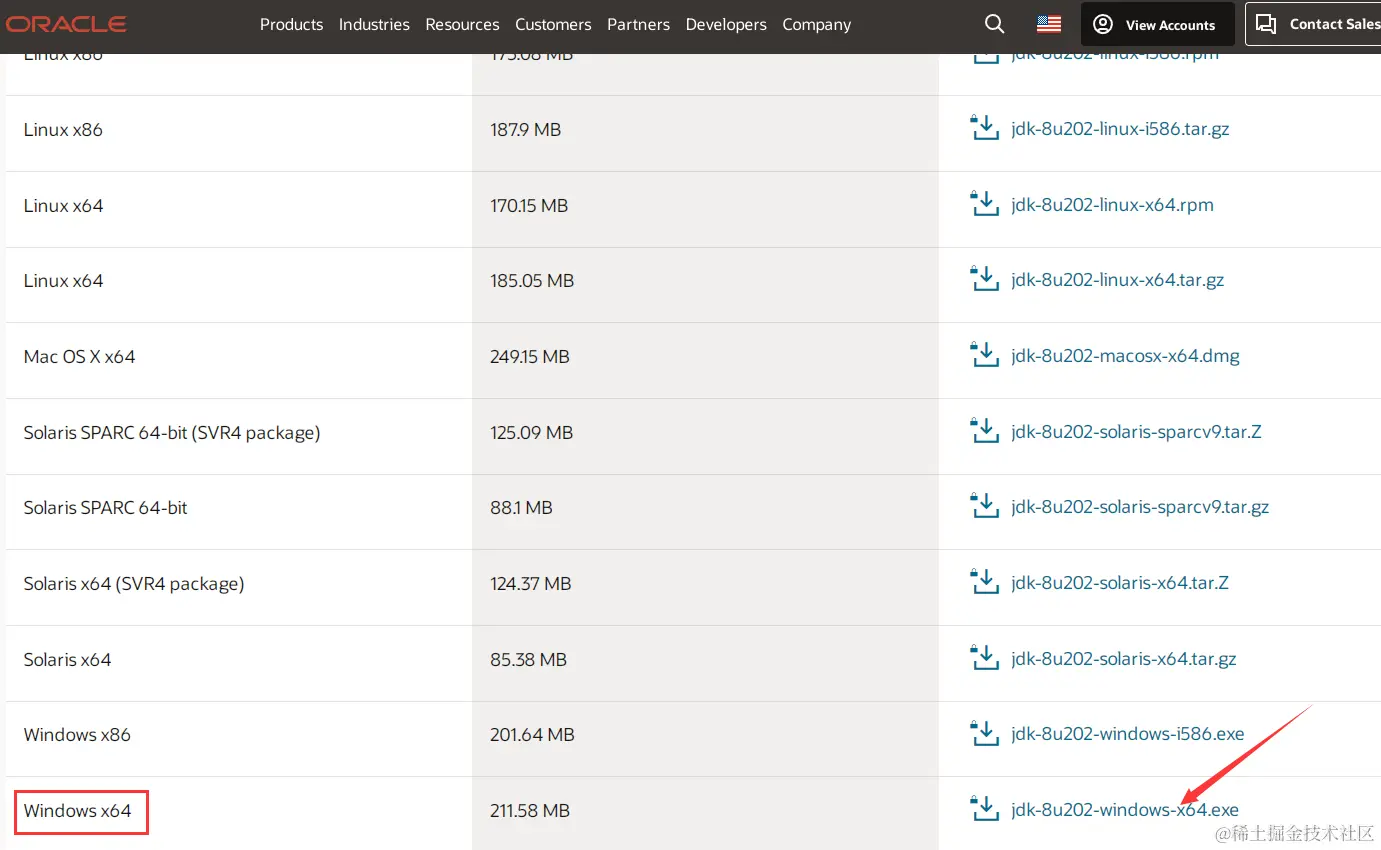Viewport: 1381px width, 850px height.
Task: Select the Linux x86 platform text
Action: (63, 130)
